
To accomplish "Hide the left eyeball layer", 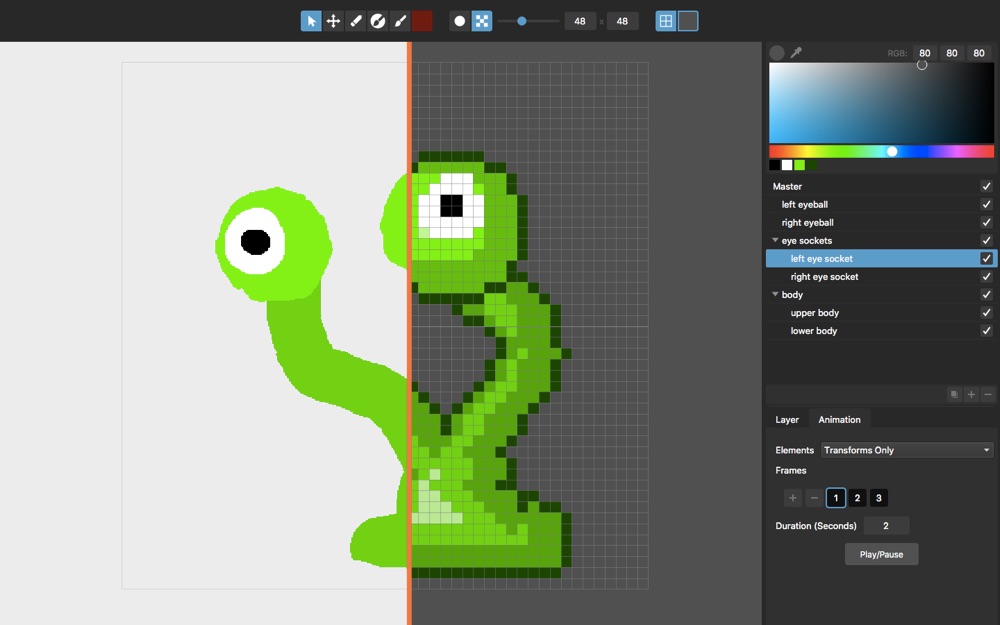I will click(x=986, y=205).
